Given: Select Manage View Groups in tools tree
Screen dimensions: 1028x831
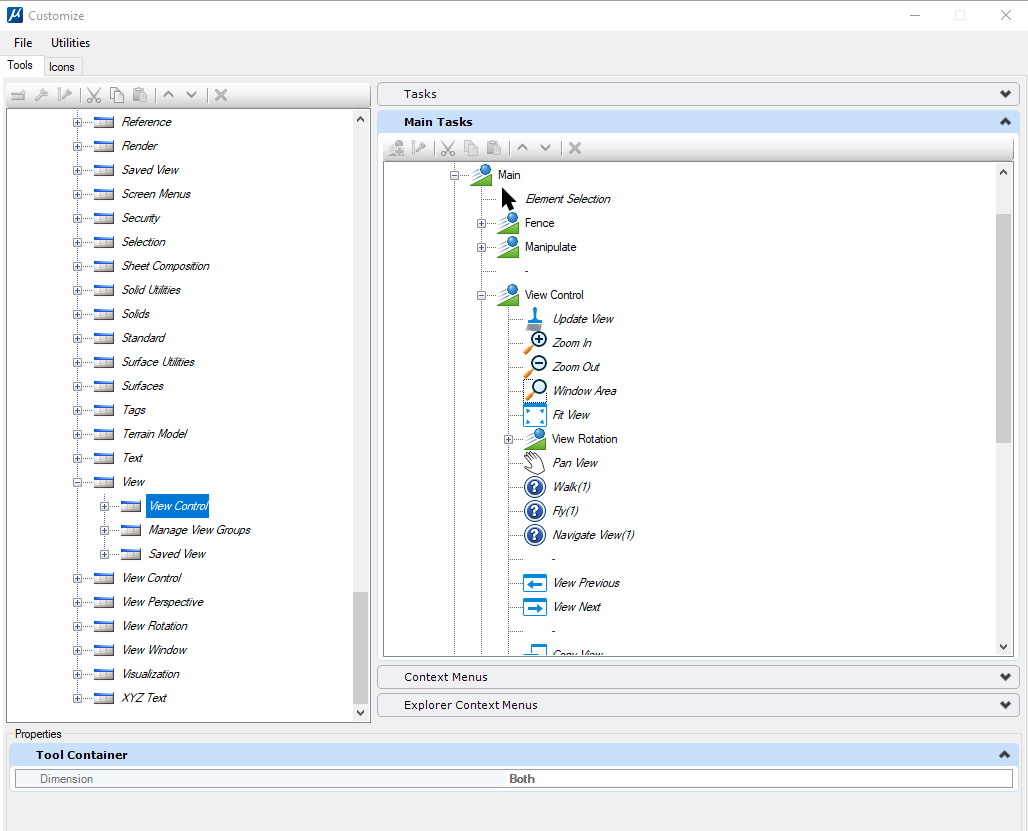Looking at the screenshot, I should [199, 530].
